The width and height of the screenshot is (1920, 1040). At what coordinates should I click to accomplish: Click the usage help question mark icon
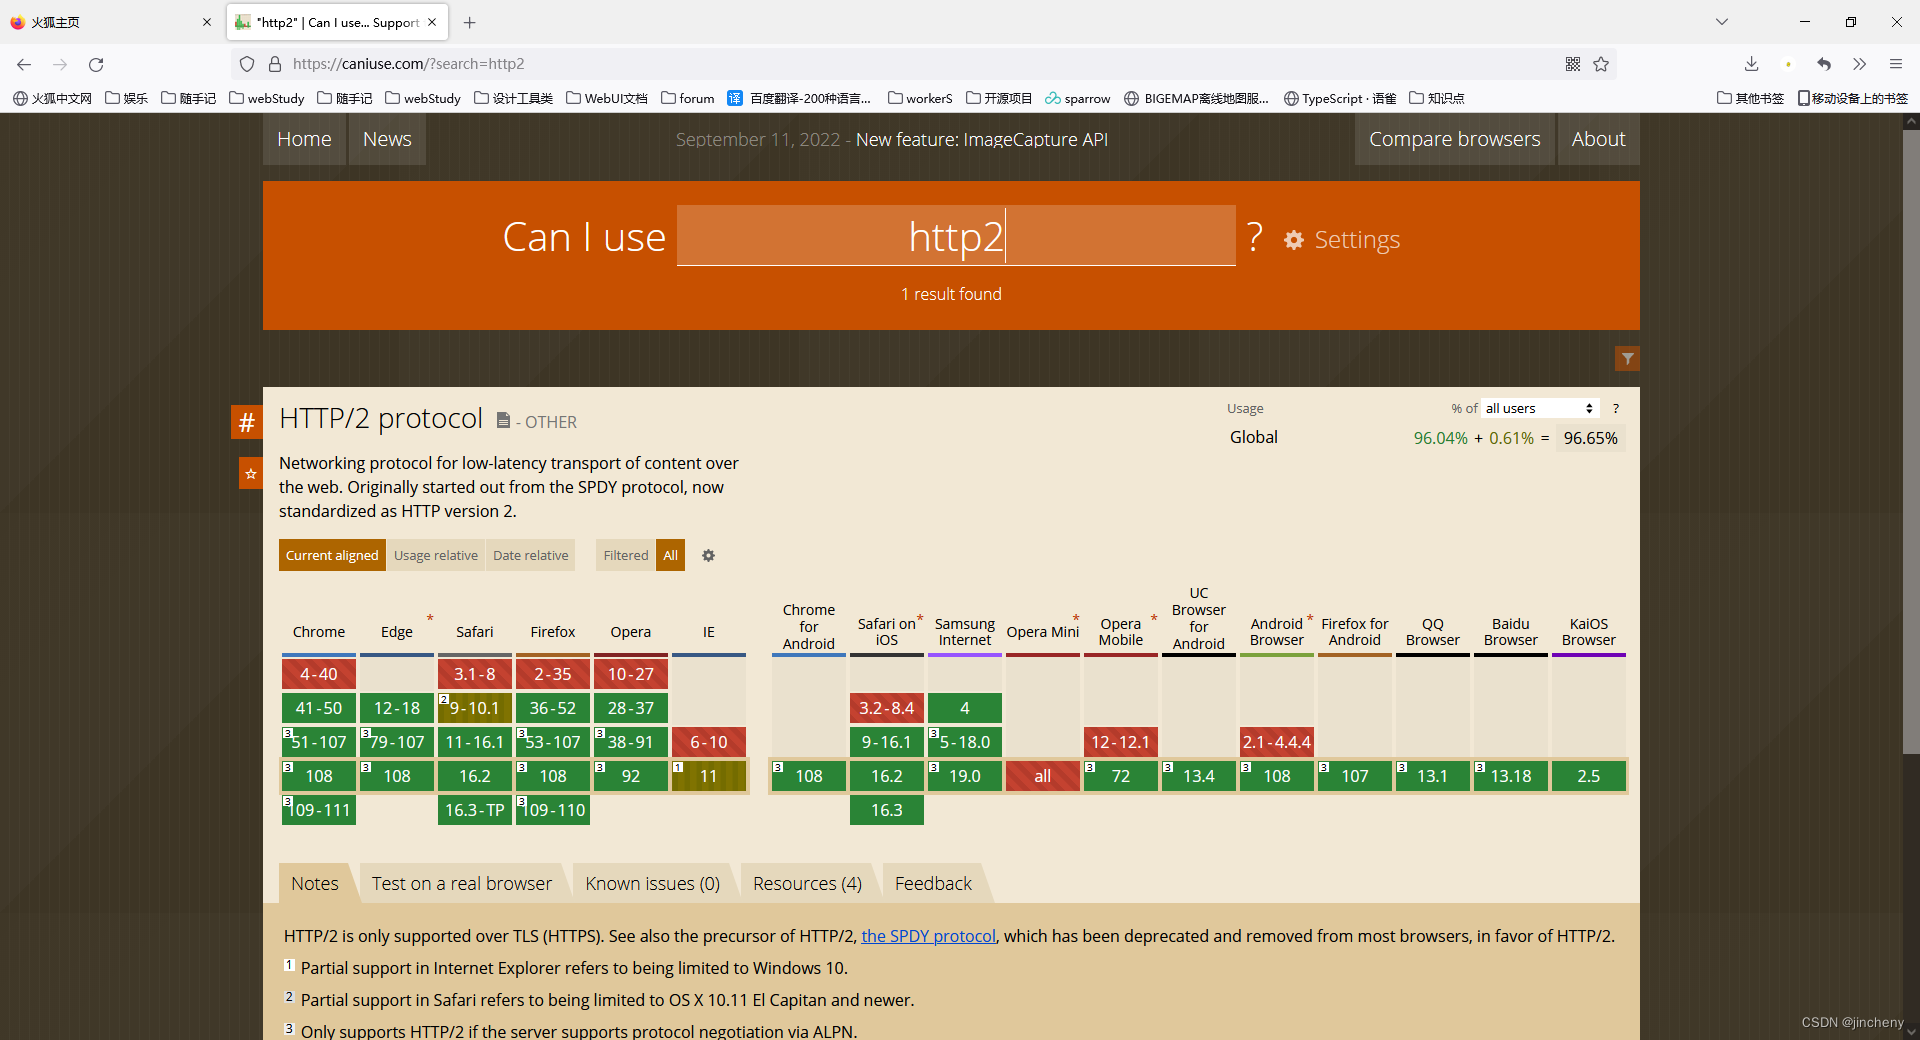pos(1615,408)
